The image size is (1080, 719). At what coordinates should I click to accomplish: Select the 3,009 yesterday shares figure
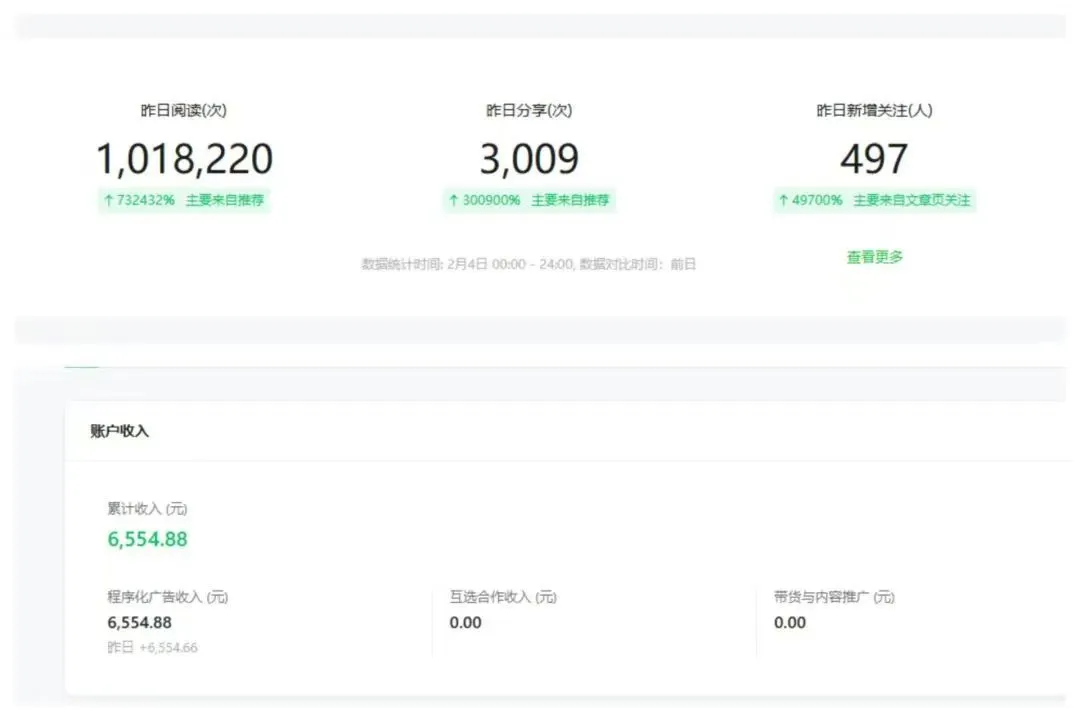[528, 159]
